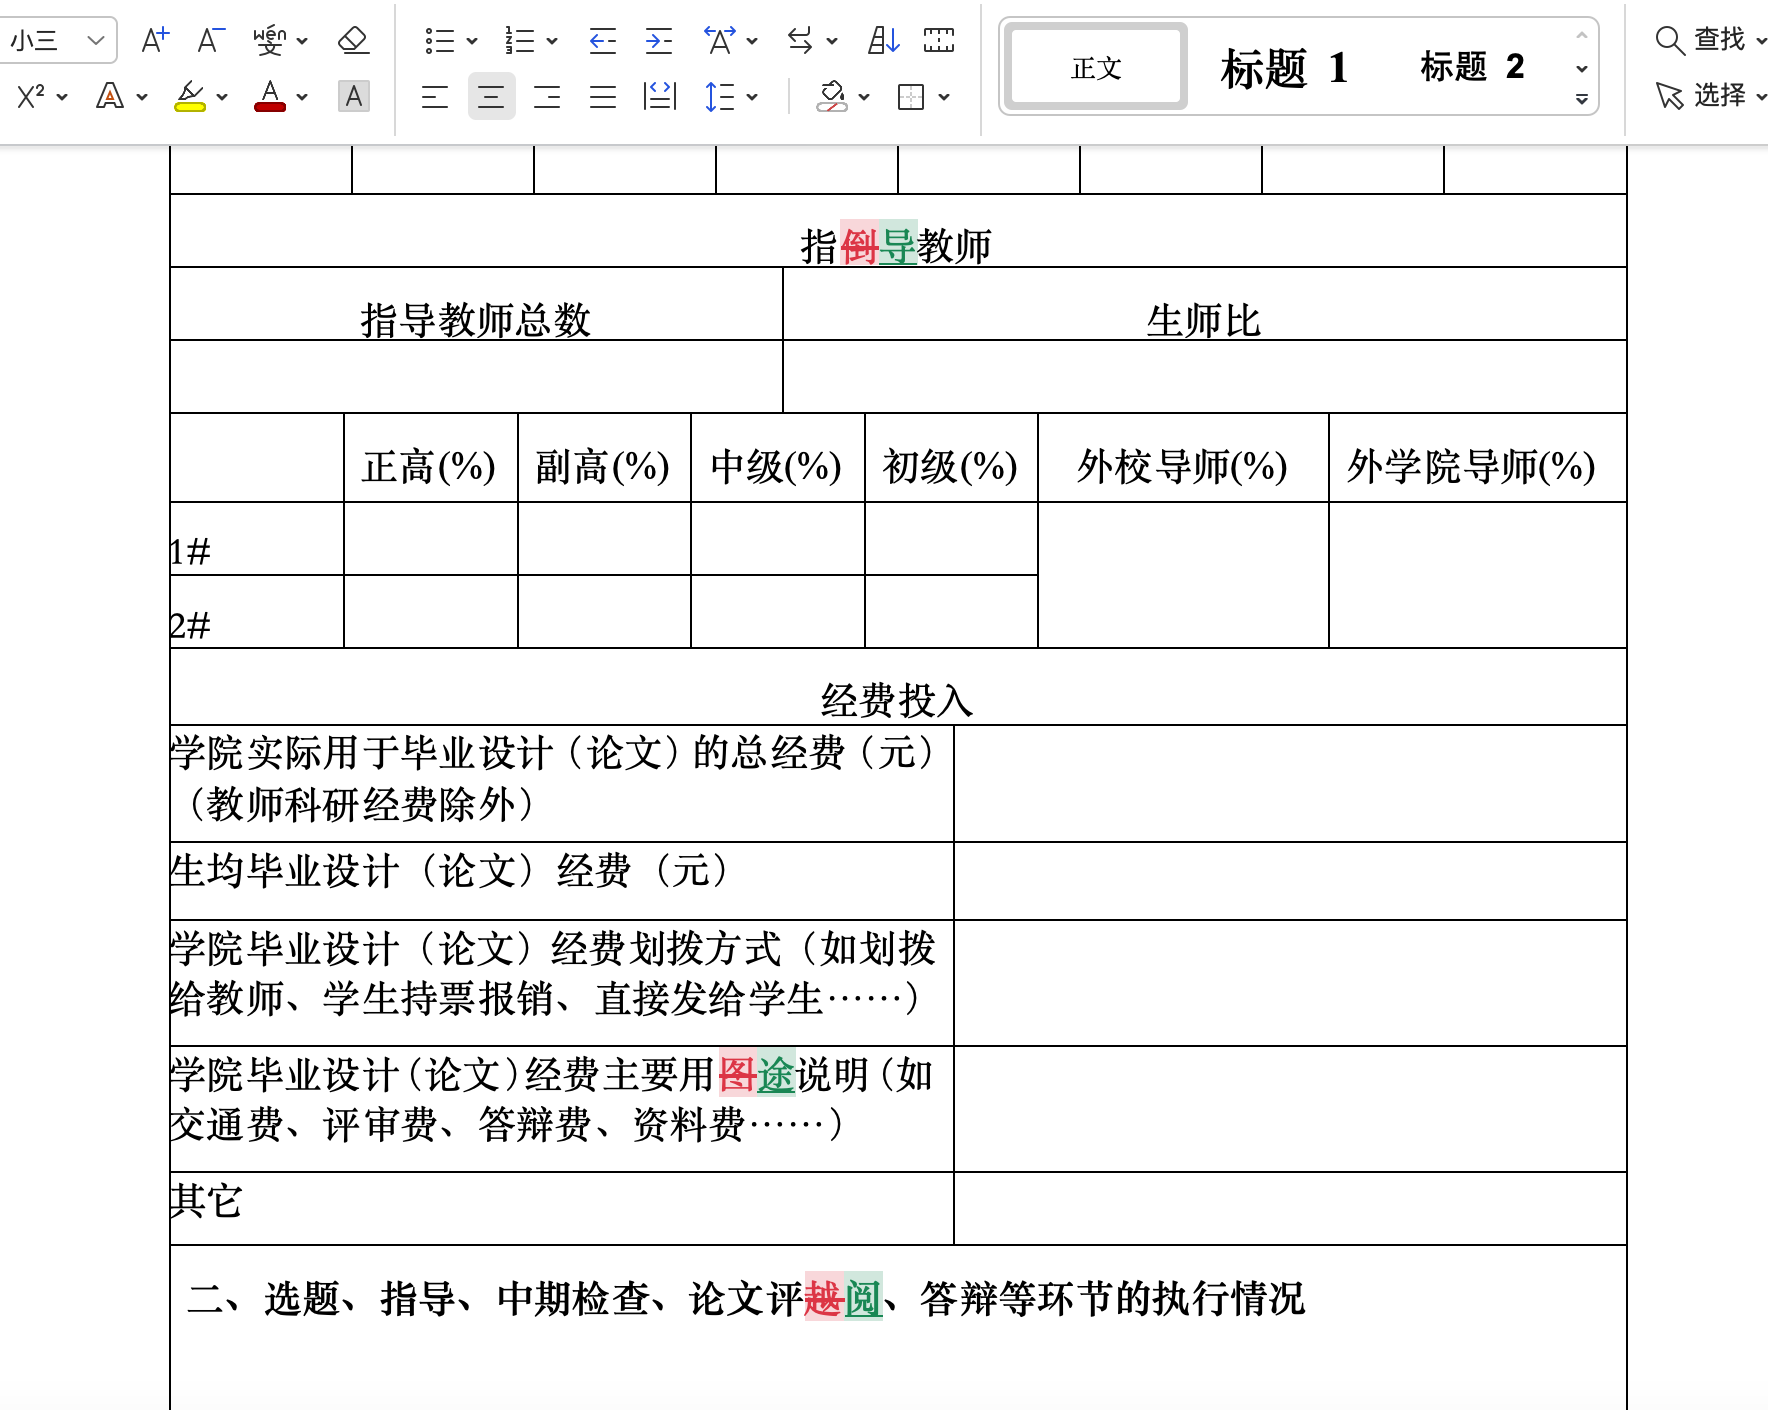Toggle center alignment button
The image size is (1768, 1410).
(x=491, y=97)
